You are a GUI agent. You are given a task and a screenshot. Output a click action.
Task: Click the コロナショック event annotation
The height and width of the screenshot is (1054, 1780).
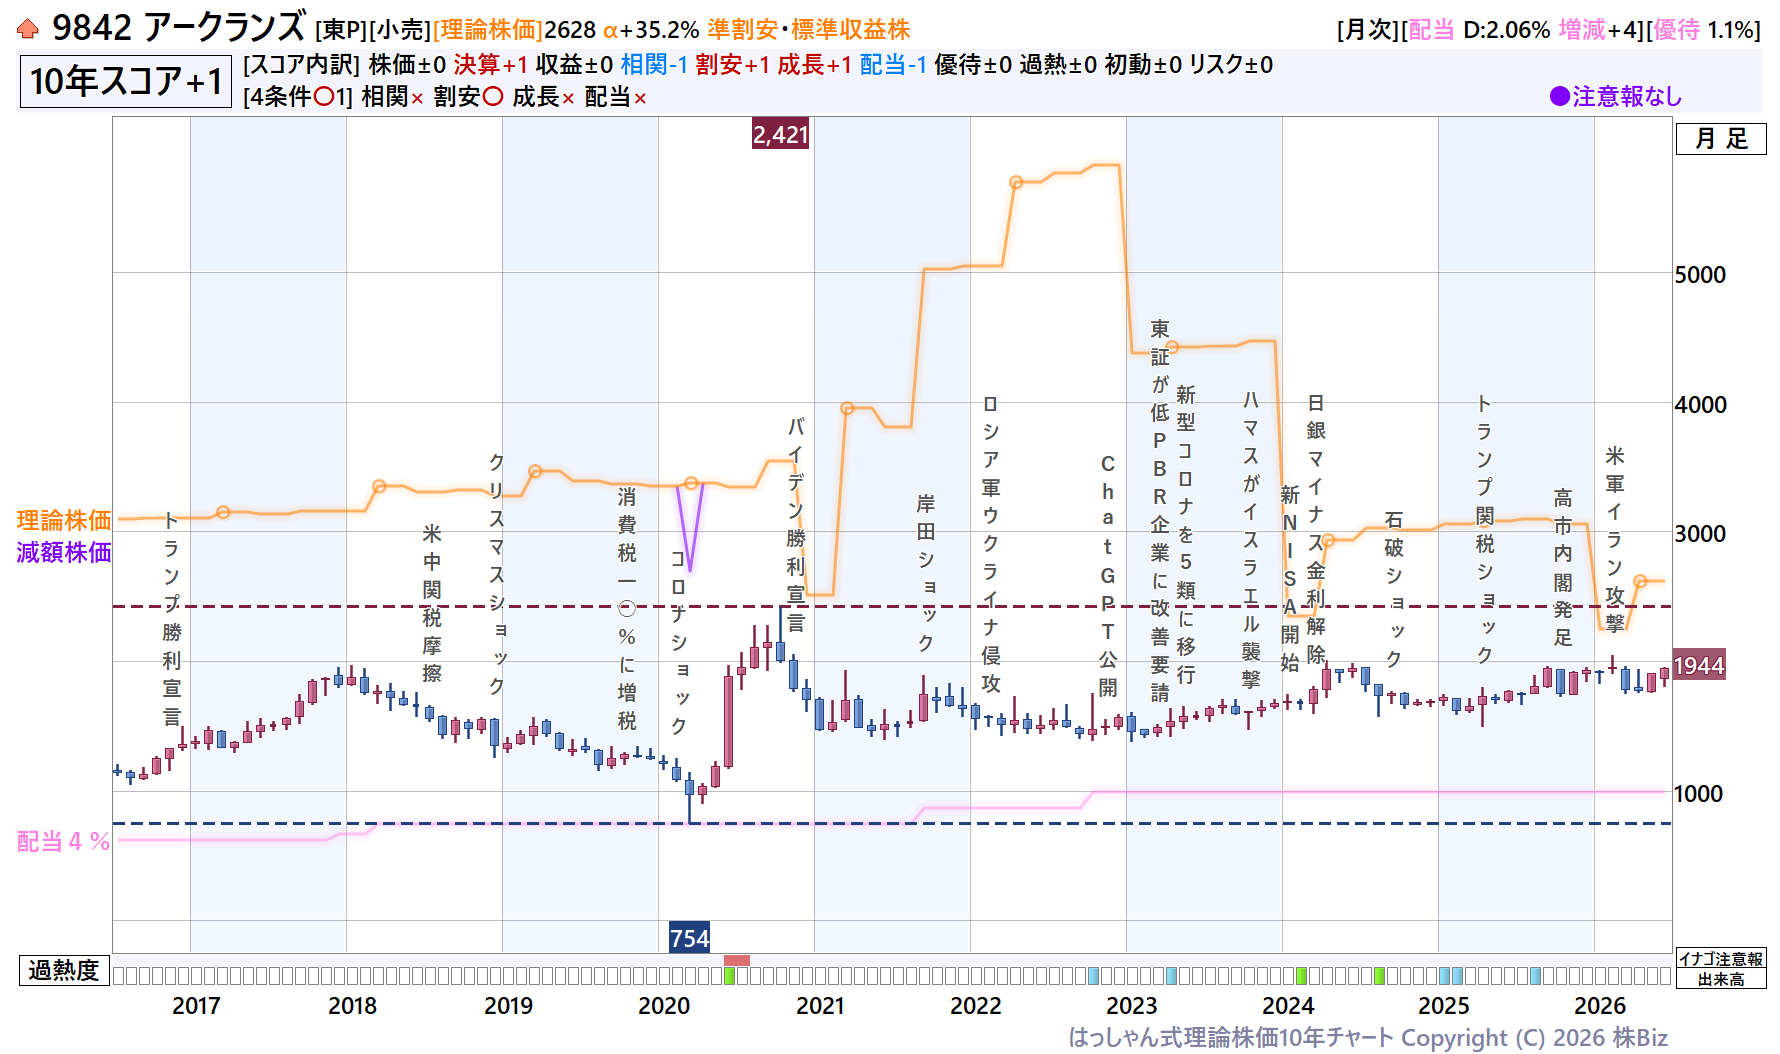[x=679, y=642]
